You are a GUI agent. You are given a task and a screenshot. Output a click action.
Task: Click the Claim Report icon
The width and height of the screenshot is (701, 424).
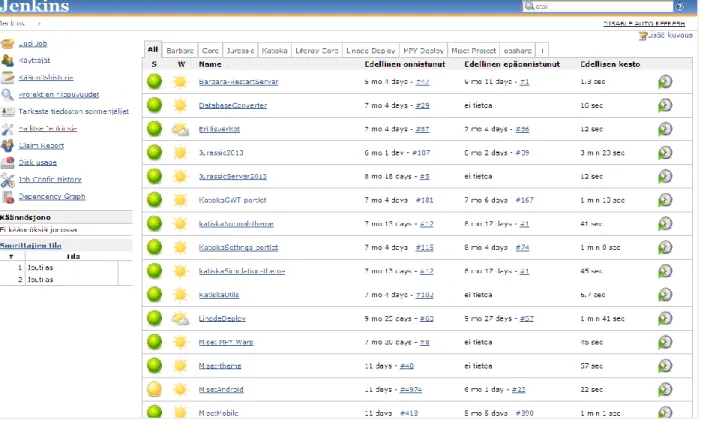click(x=8, y=145)
